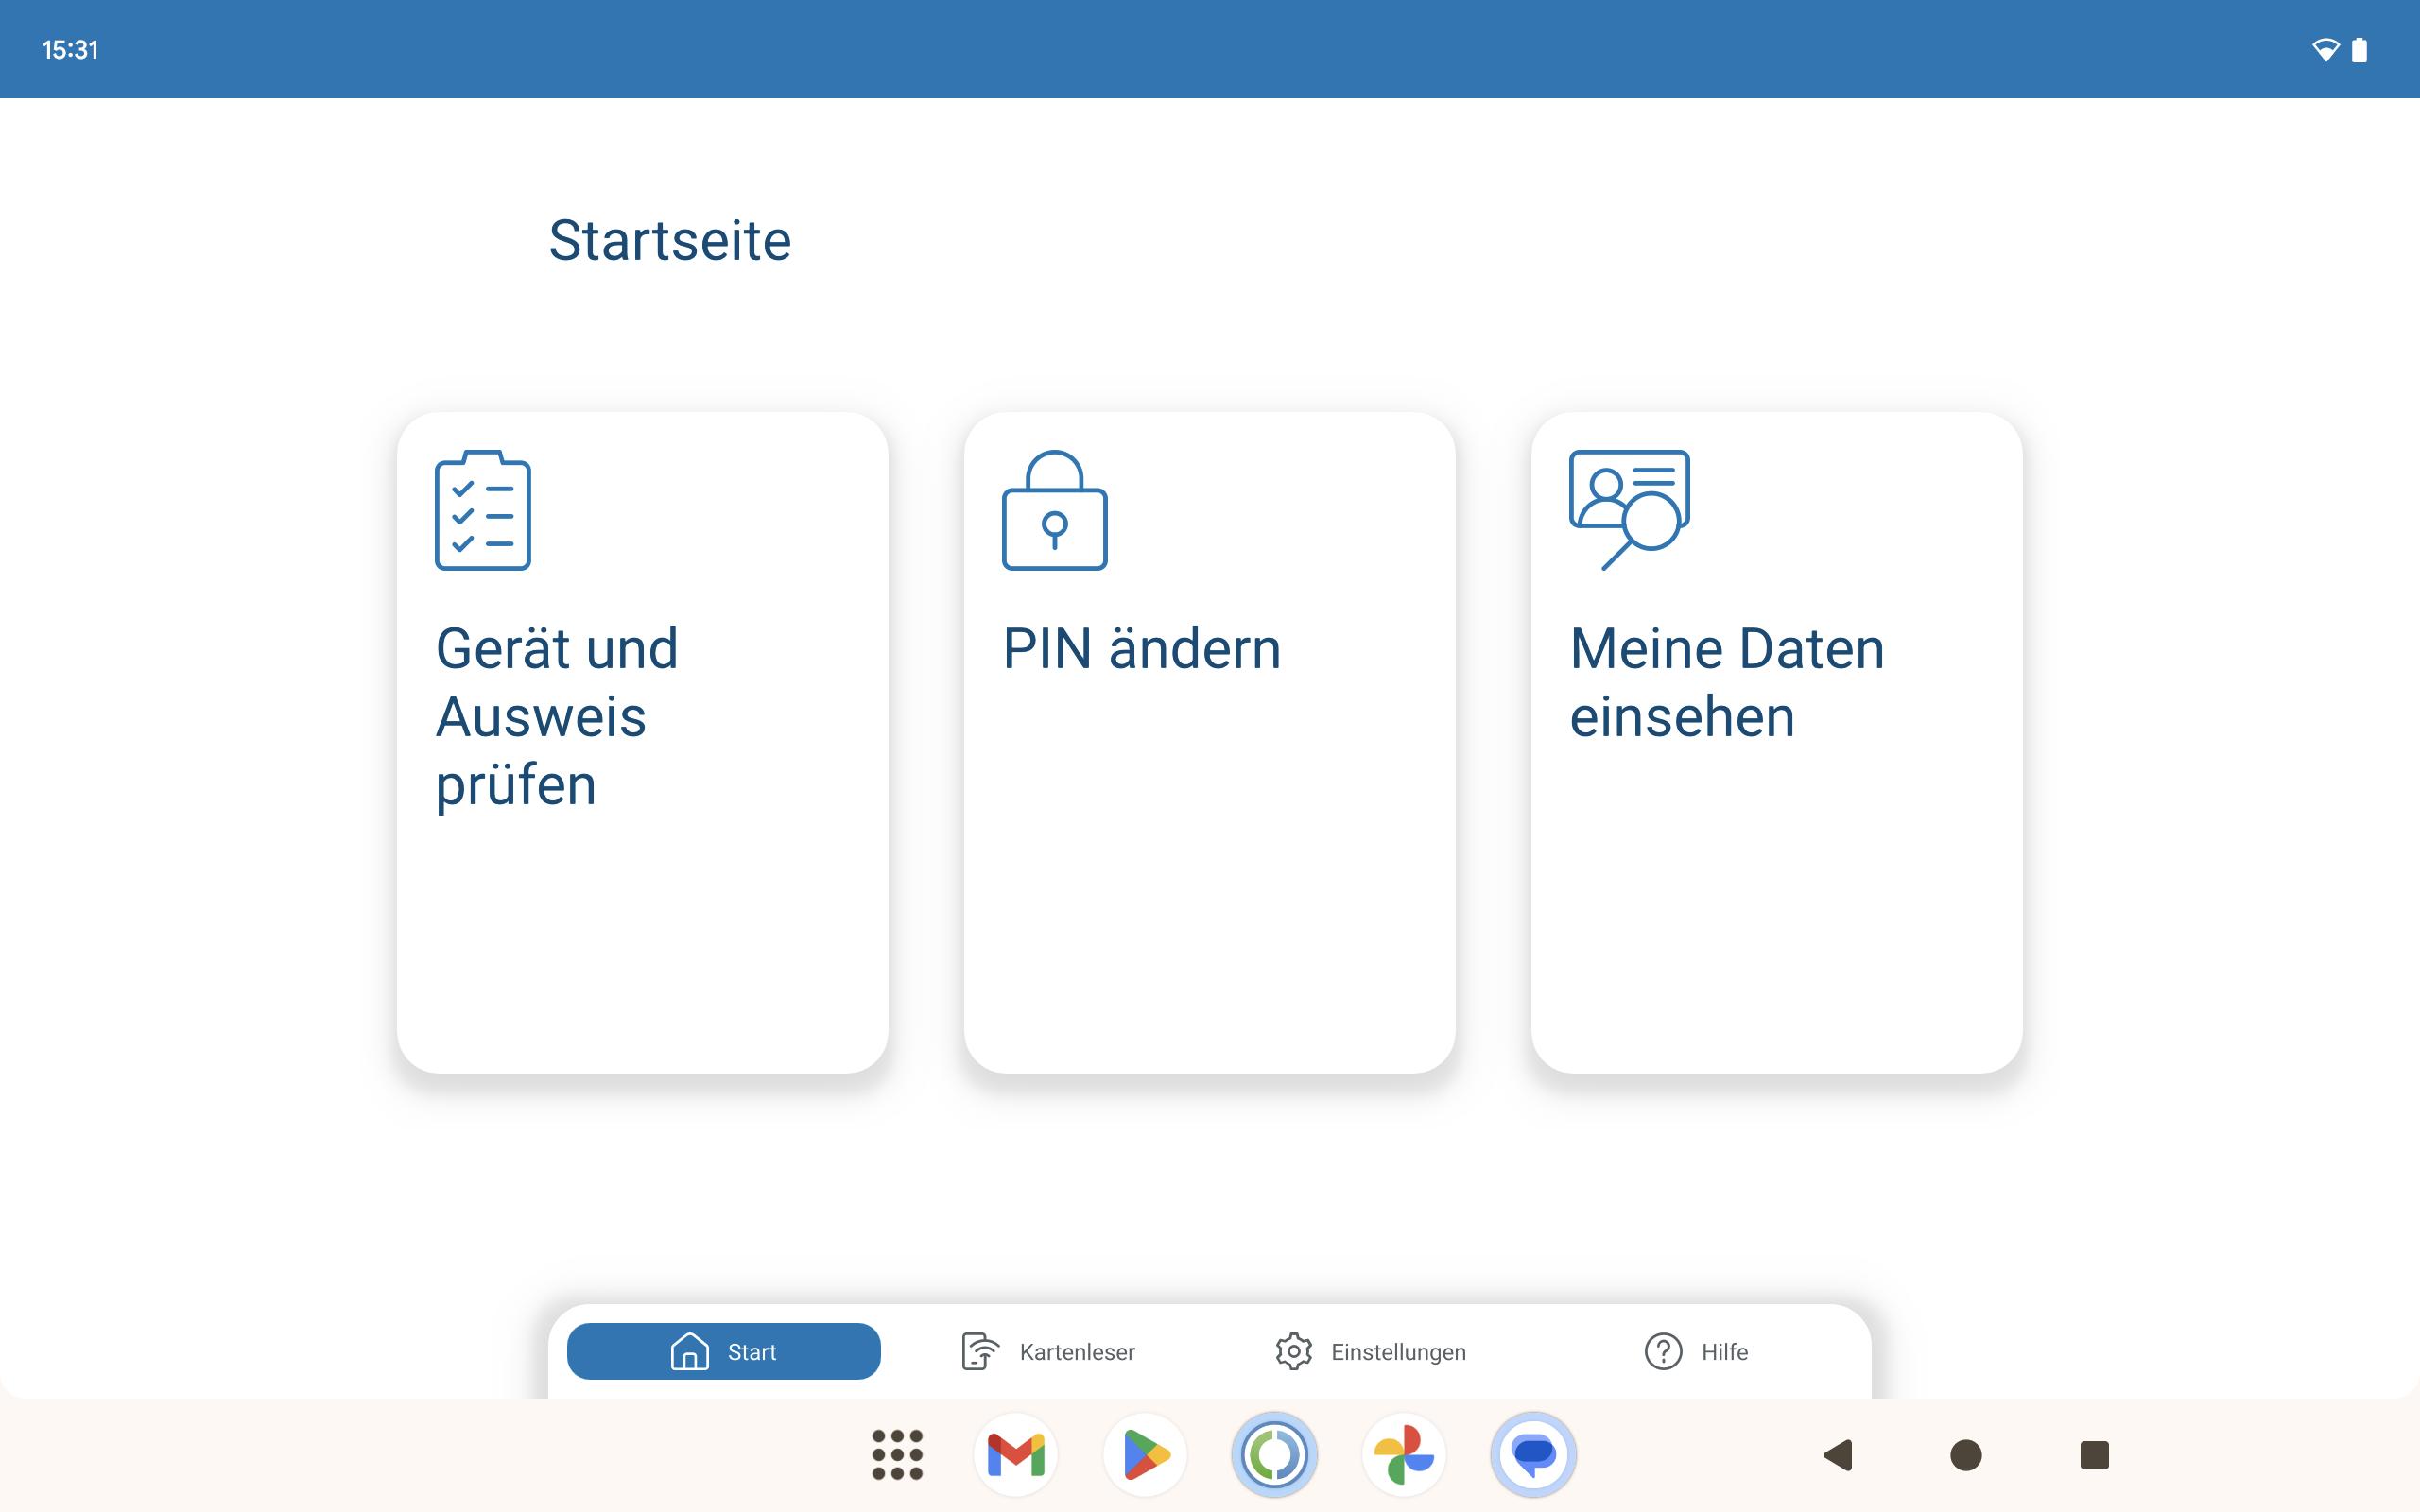2420x1512 pixels.
Task: Click the 15:31 clock in status bar
Action: pyautogui.click(x=70, y=50)
